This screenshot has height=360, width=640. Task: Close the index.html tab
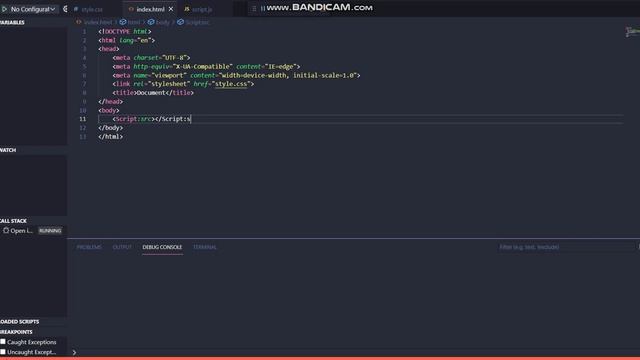(x=171, y=9)
